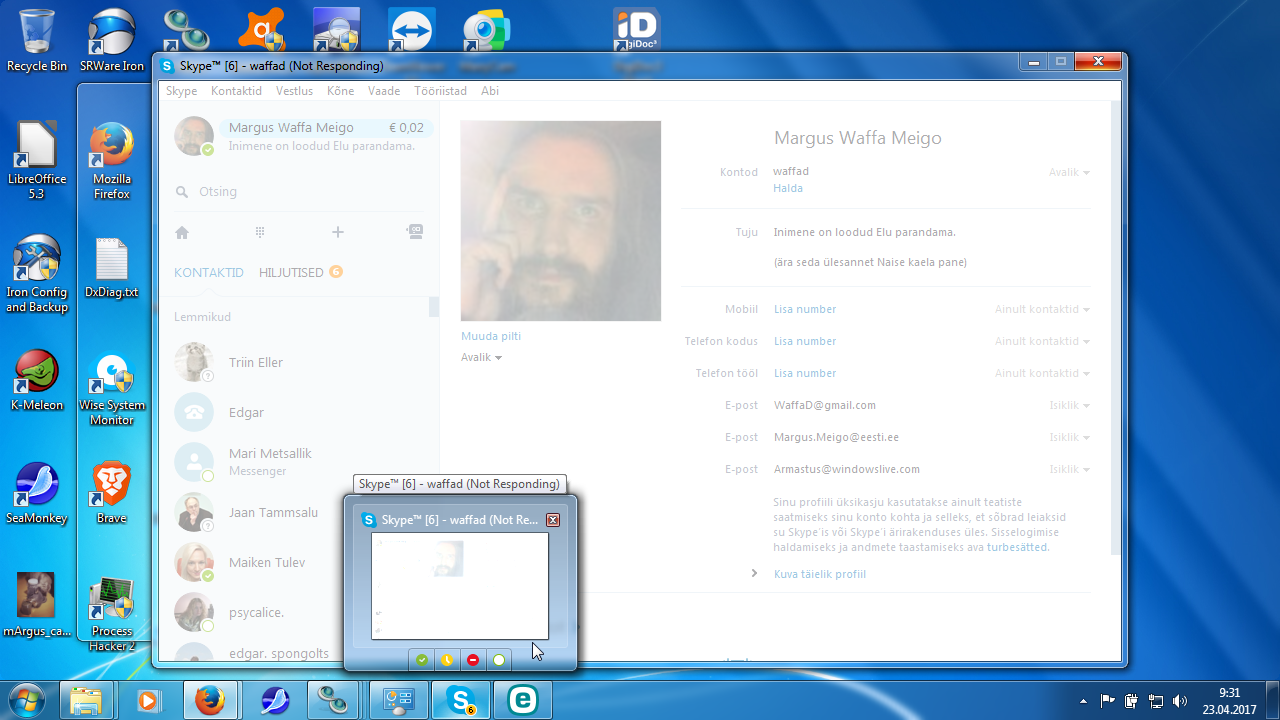This screenshot has width=1280, height=720.
Task: Open Windows Explorer from the taskbar
Action: [x=85, y=700]
